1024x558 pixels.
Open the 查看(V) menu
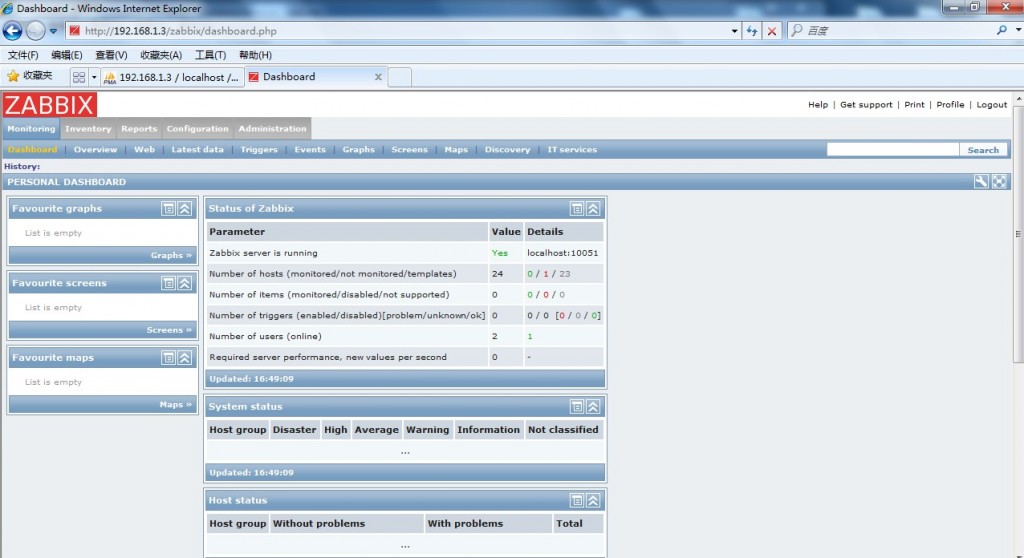pyautogui.click(x=111, y=55)
